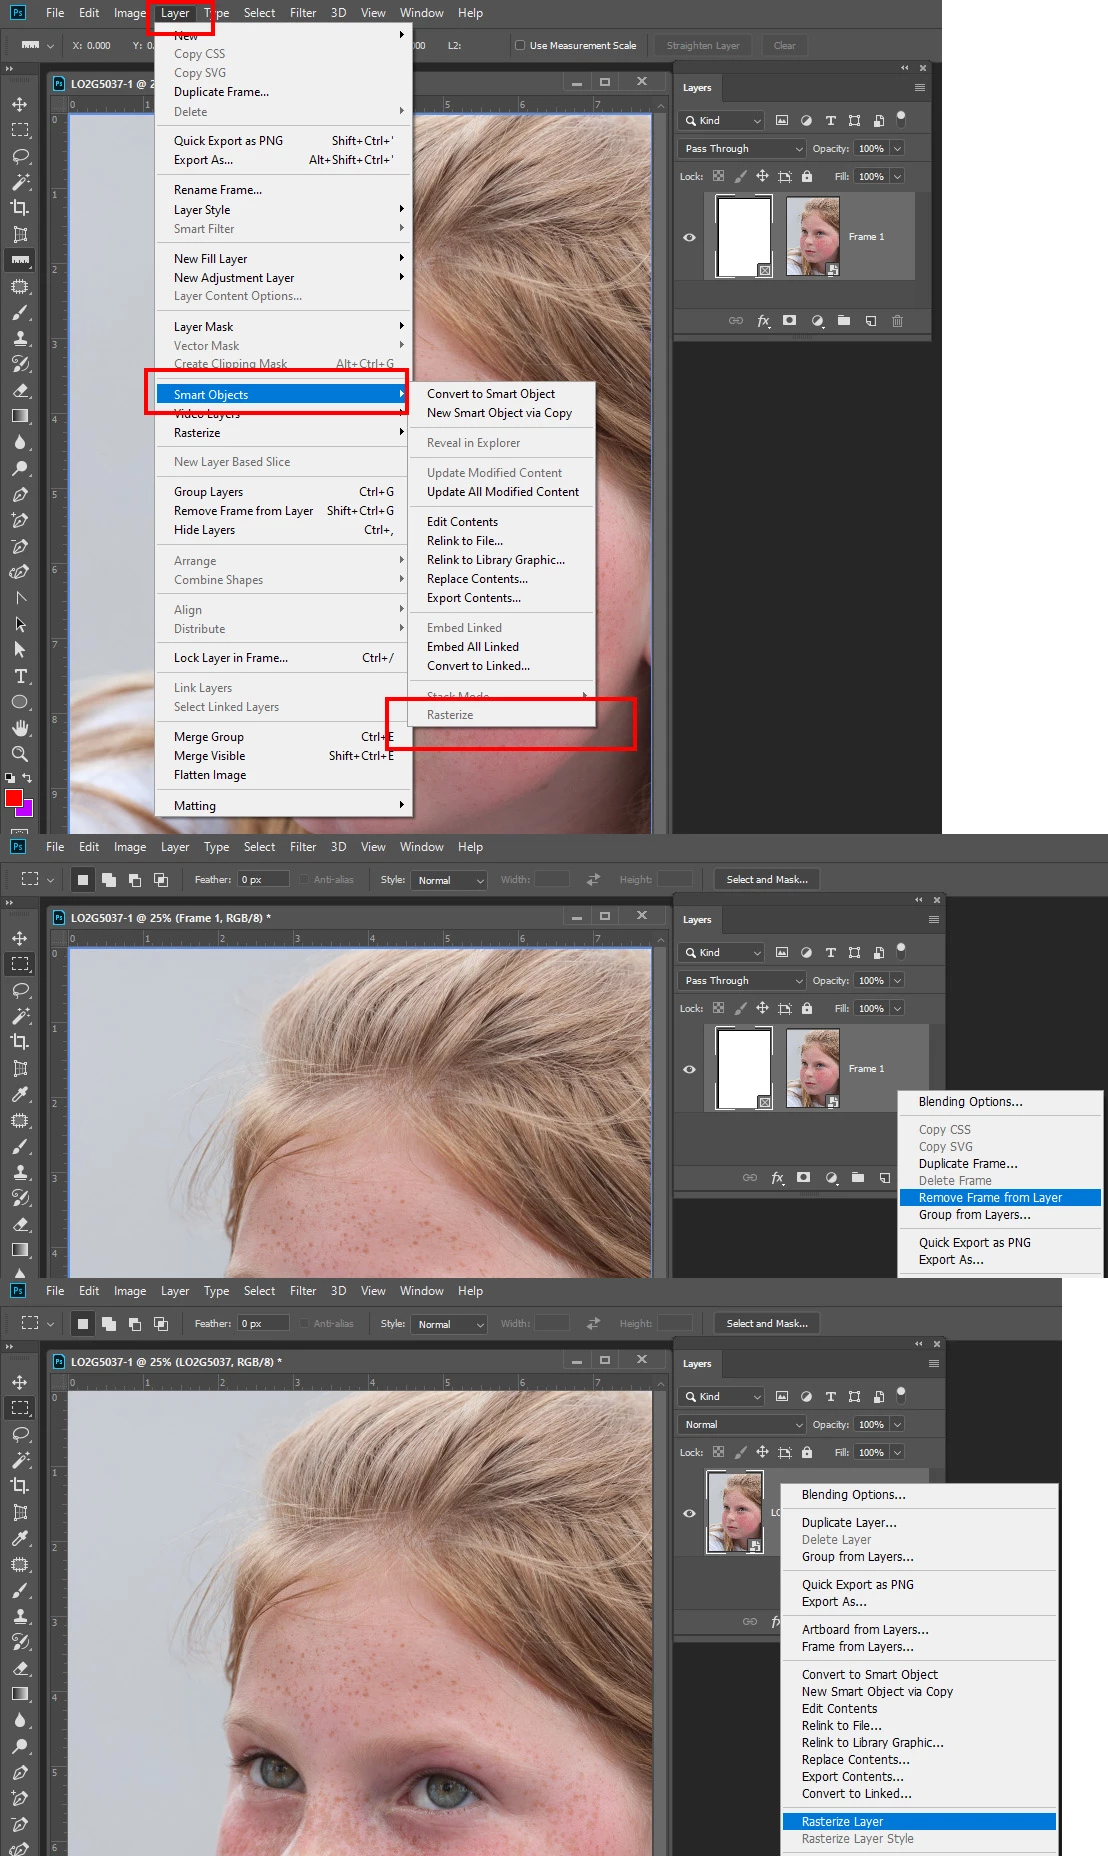Open Kind filter dropdown in Normal-mode Layers panel
Viewport: 1108px width, 1856px height.
(x=721, y=1396)
